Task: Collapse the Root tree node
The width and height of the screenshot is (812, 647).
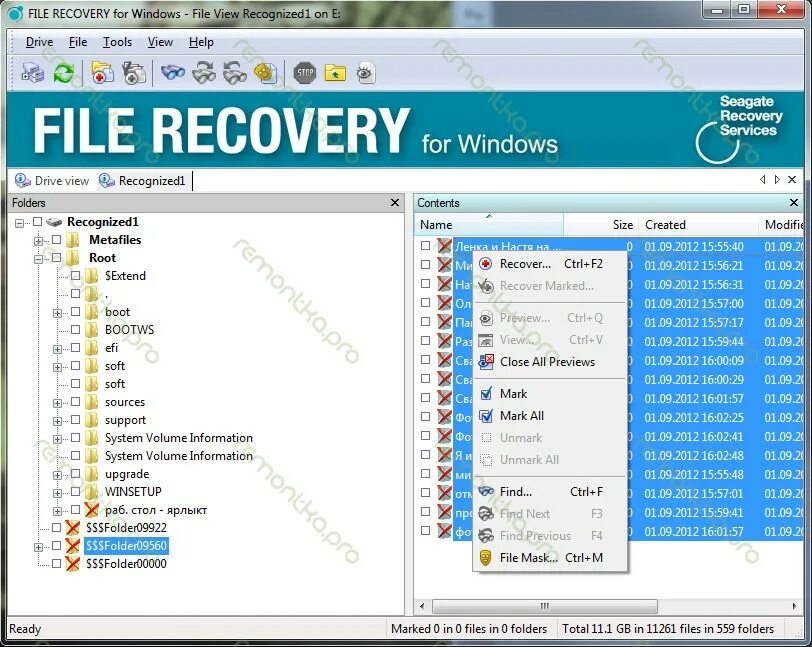Action: pyautogui.click(x=38, y=259)
